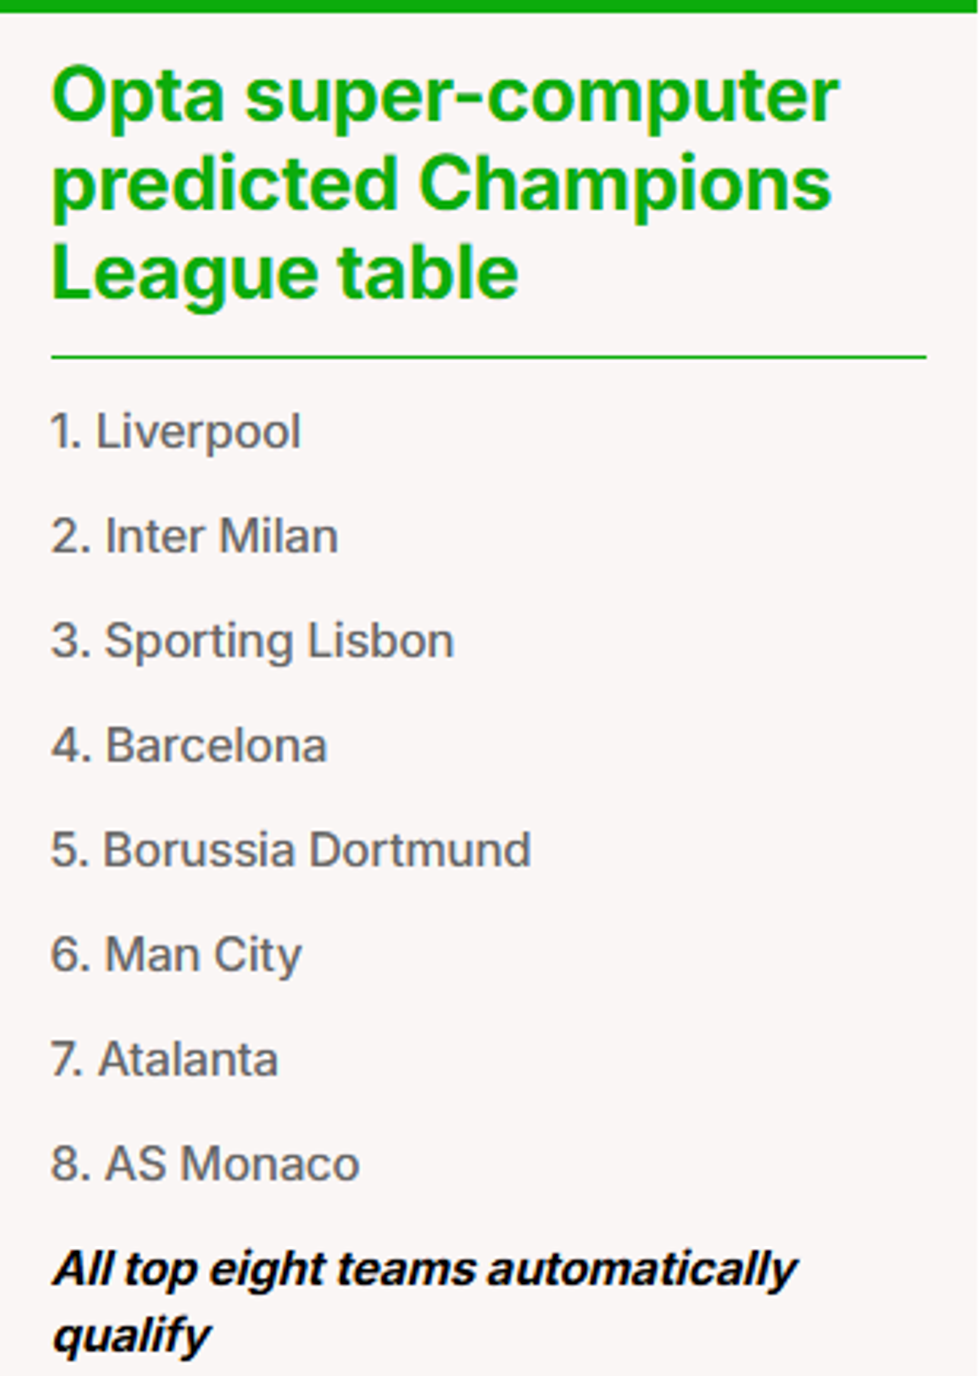Select the '1. Liverpool' list entry
Viewport: 980px width, 1376px height.
pos(176,432)
